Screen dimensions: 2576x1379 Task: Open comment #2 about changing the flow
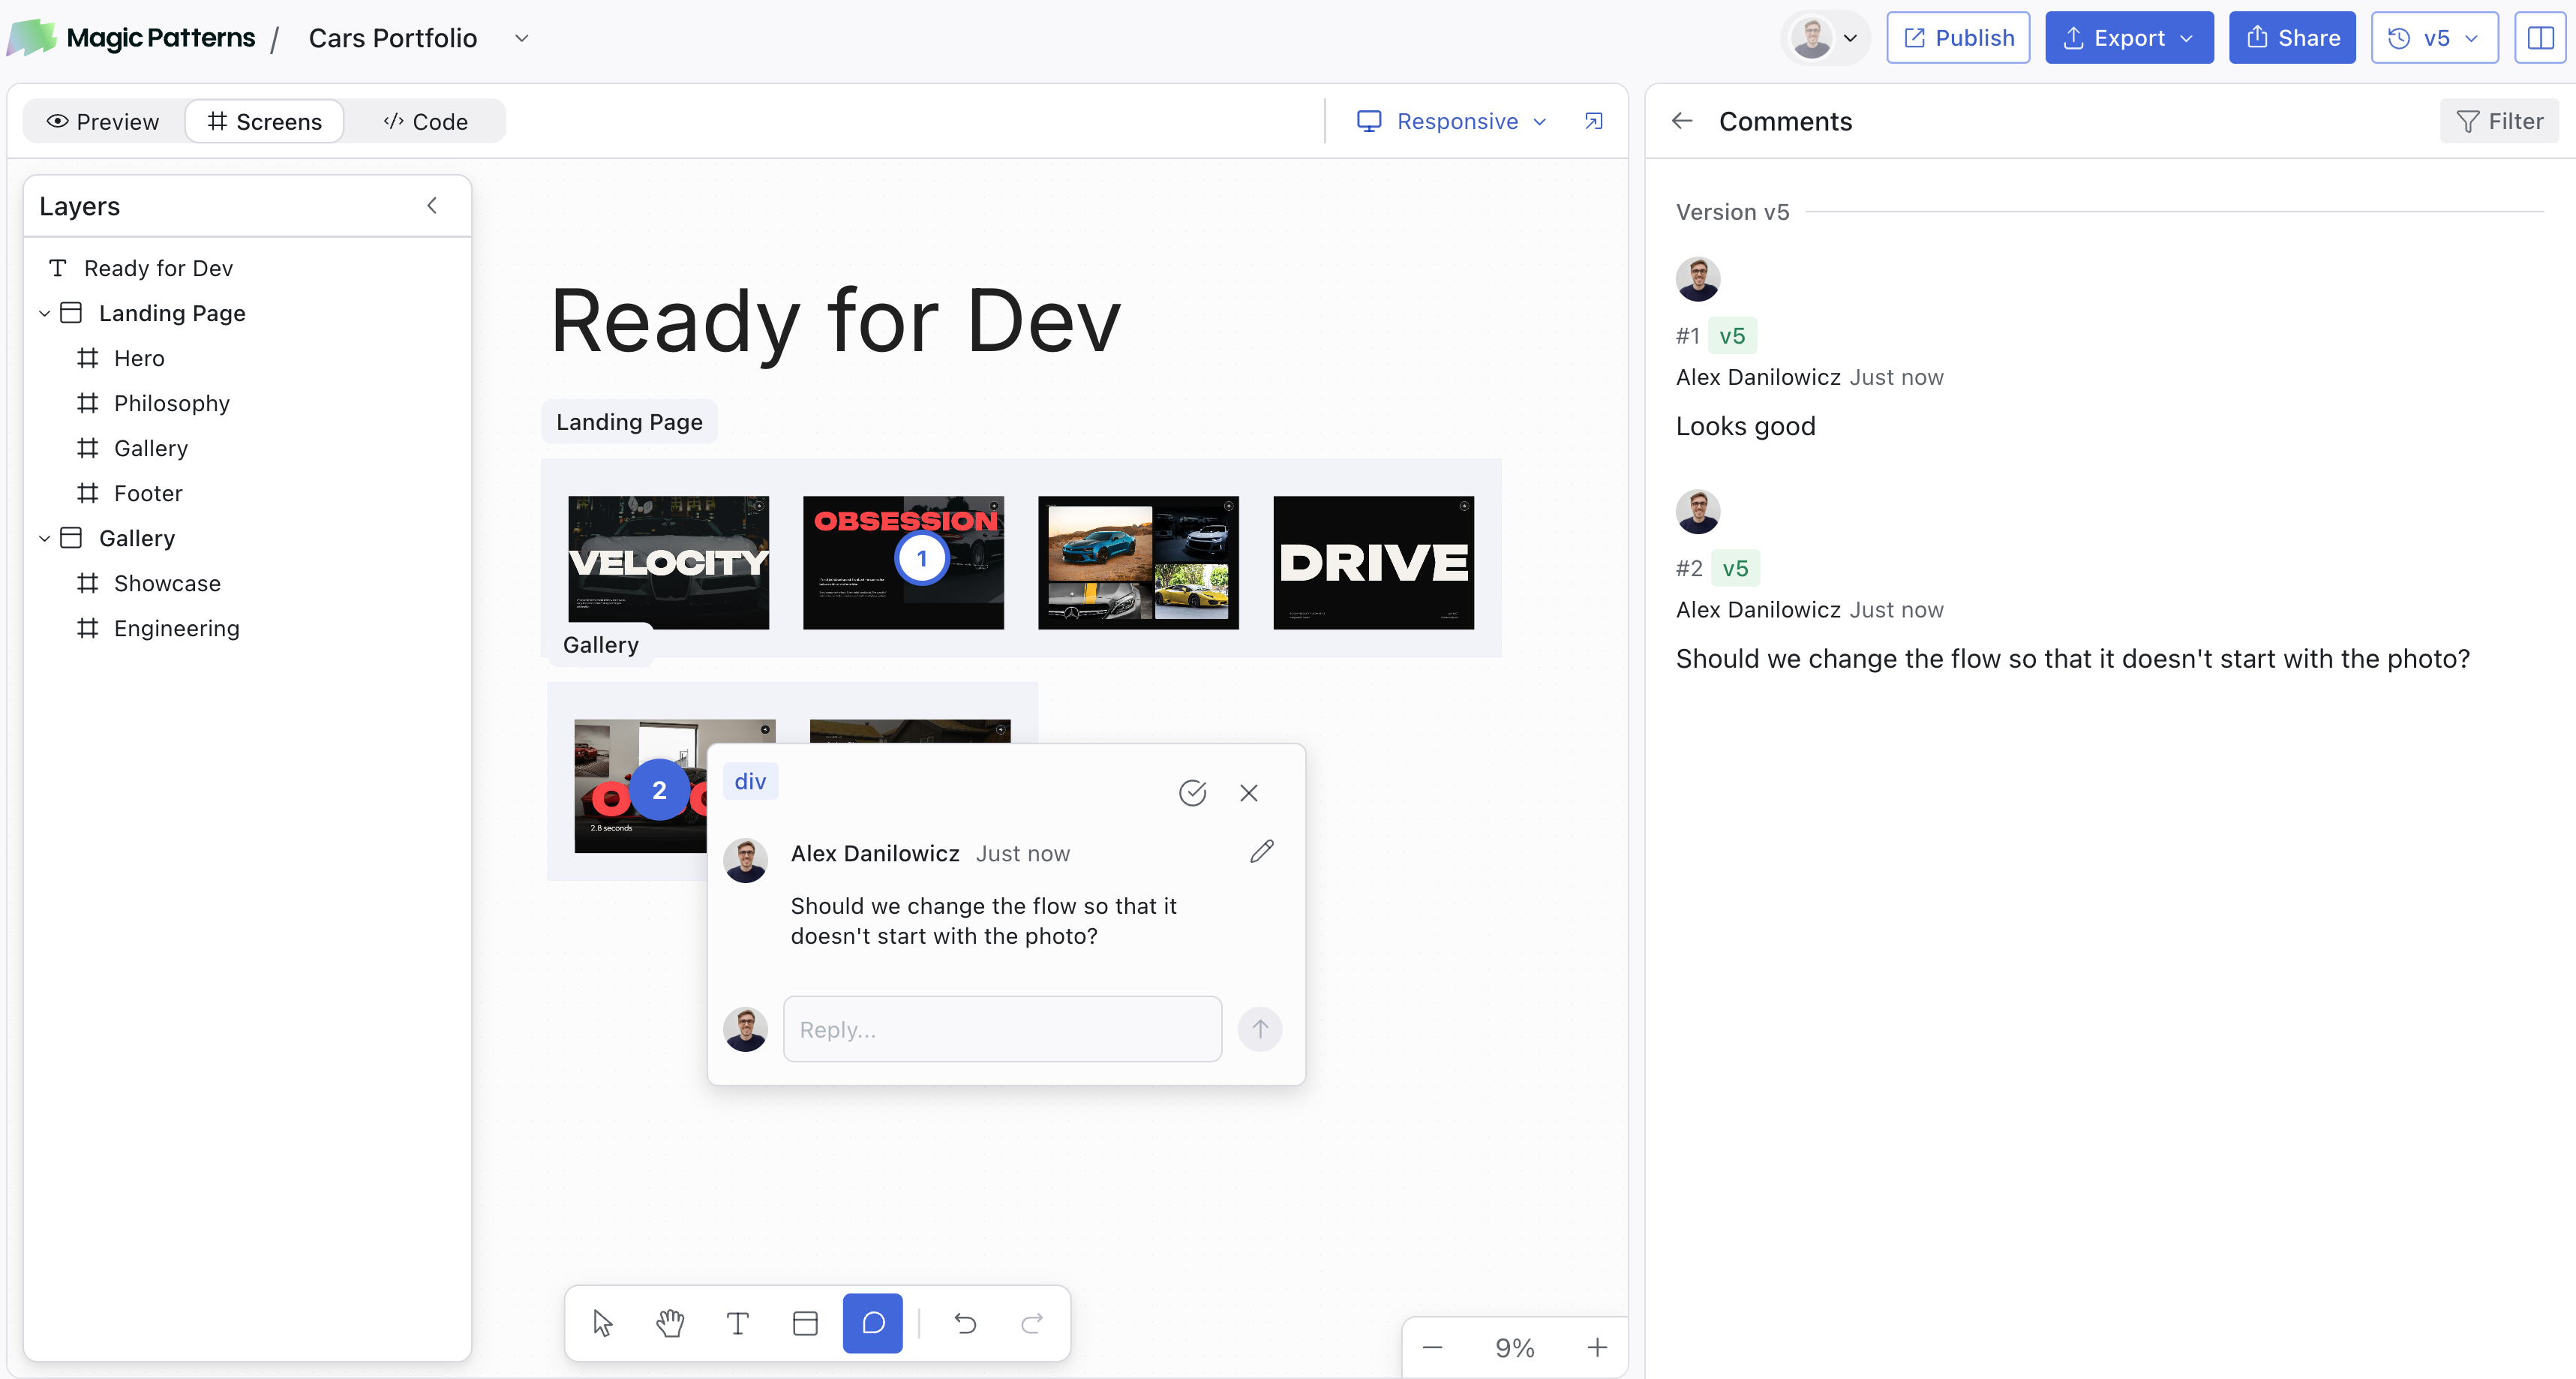click(2072, 659)
